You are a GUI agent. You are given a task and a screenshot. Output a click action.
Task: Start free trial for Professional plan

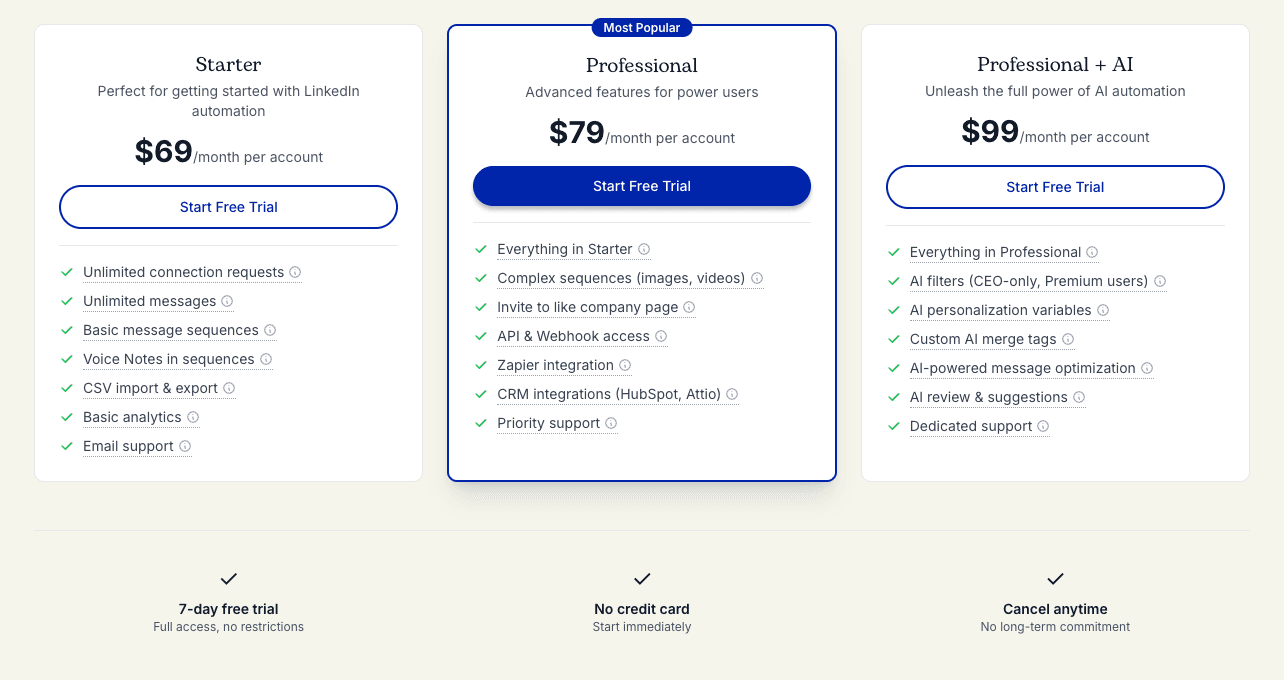coord(642,186)
